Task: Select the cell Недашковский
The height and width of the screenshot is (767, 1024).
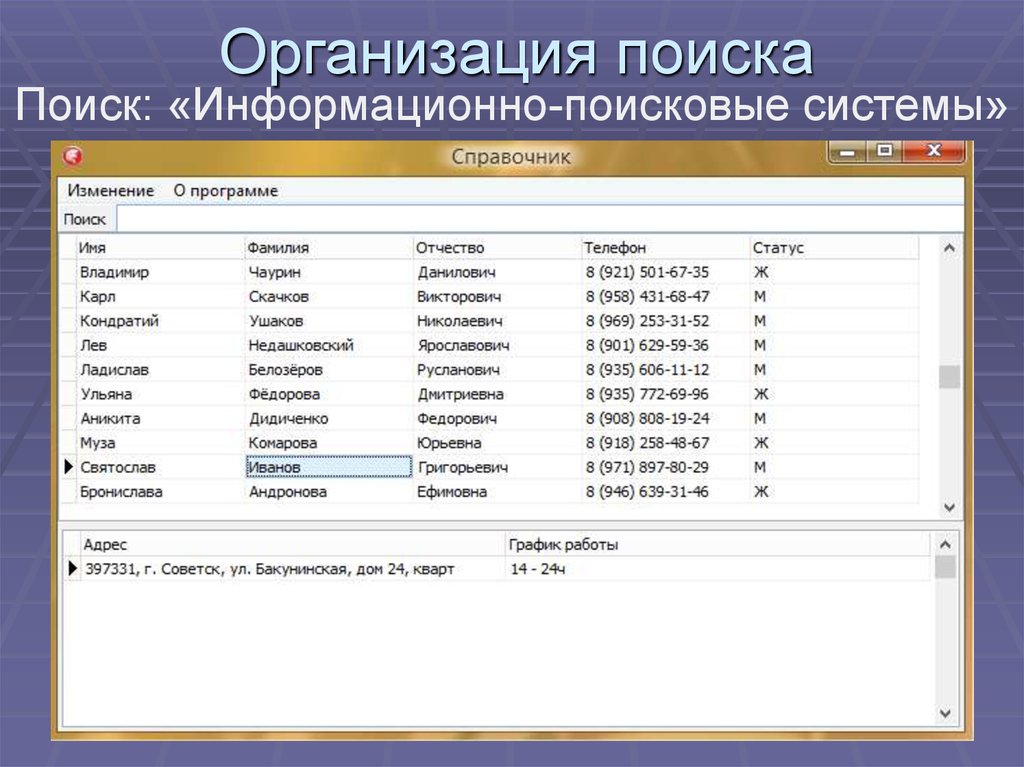Action: (328, 345)
